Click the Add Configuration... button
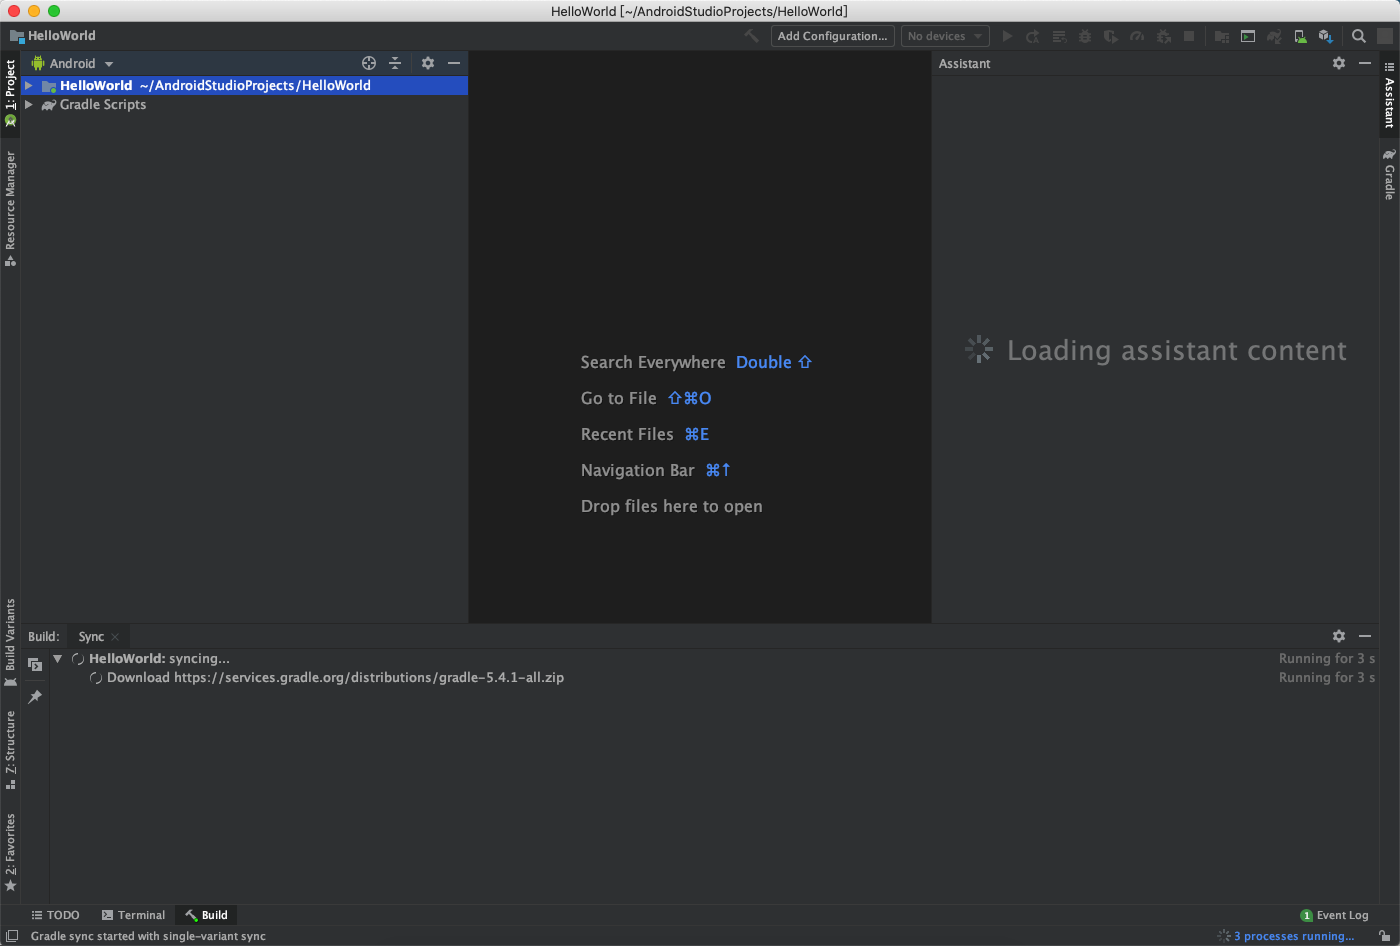Image resolution: width=1400 pixels, height=946 pixels. [832, 36]
